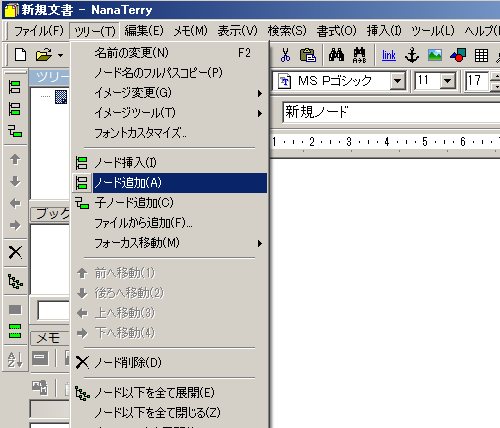Click the ツリー panel header
The width and height of the screenshot is (500, 428).
50,77
